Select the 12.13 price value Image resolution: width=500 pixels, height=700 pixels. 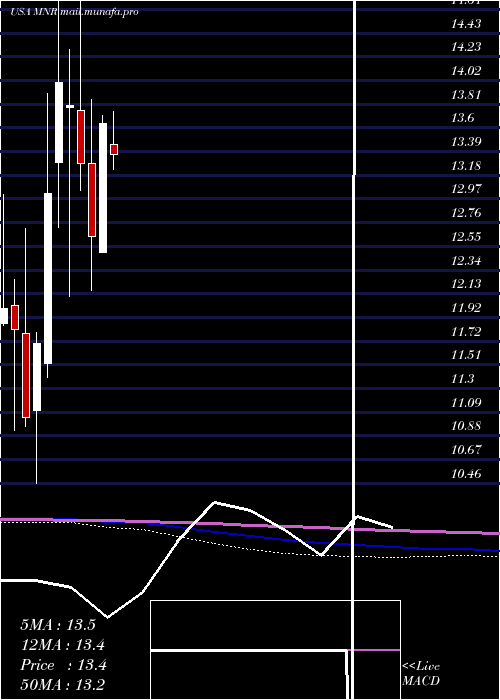(x=466, y=284)
